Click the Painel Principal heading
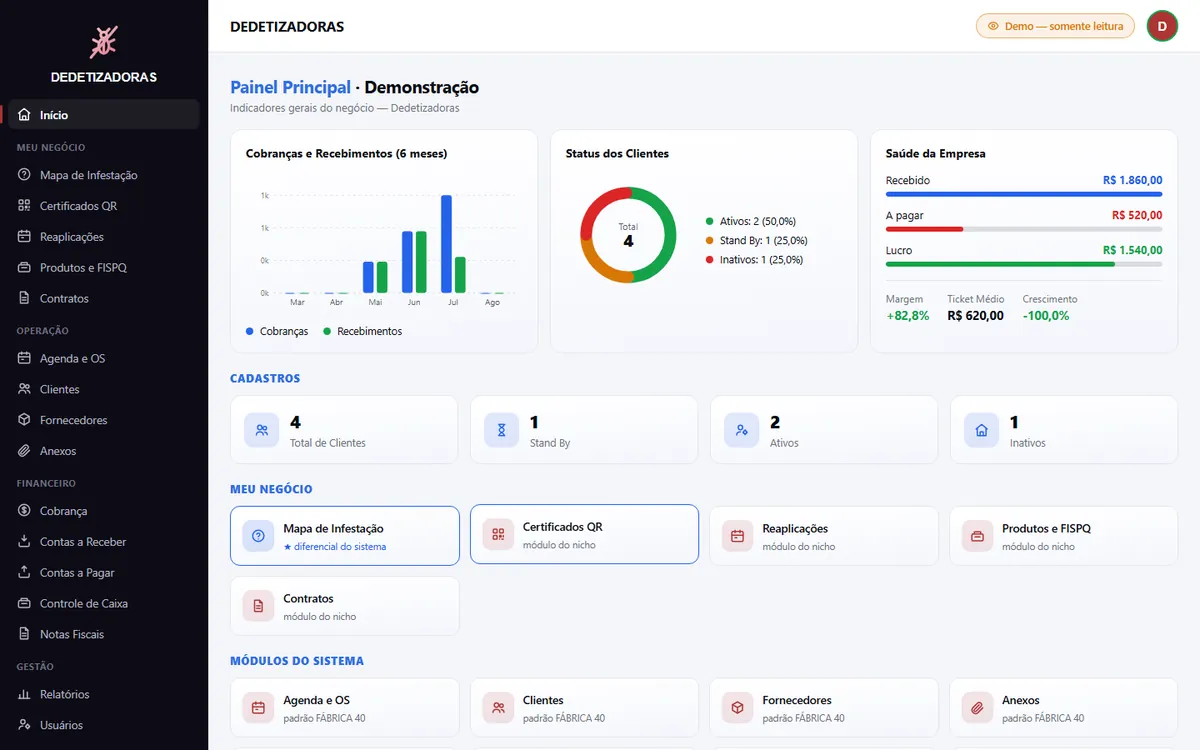The width and height of the screenshot is (1200, 750). point(290,88)
